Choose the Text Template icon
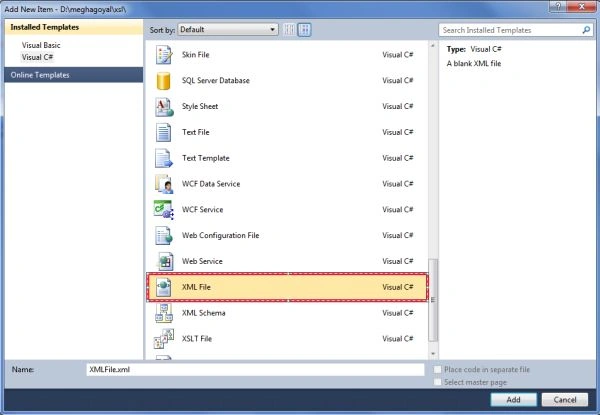The image size is (600, 415). pos(164,158)
